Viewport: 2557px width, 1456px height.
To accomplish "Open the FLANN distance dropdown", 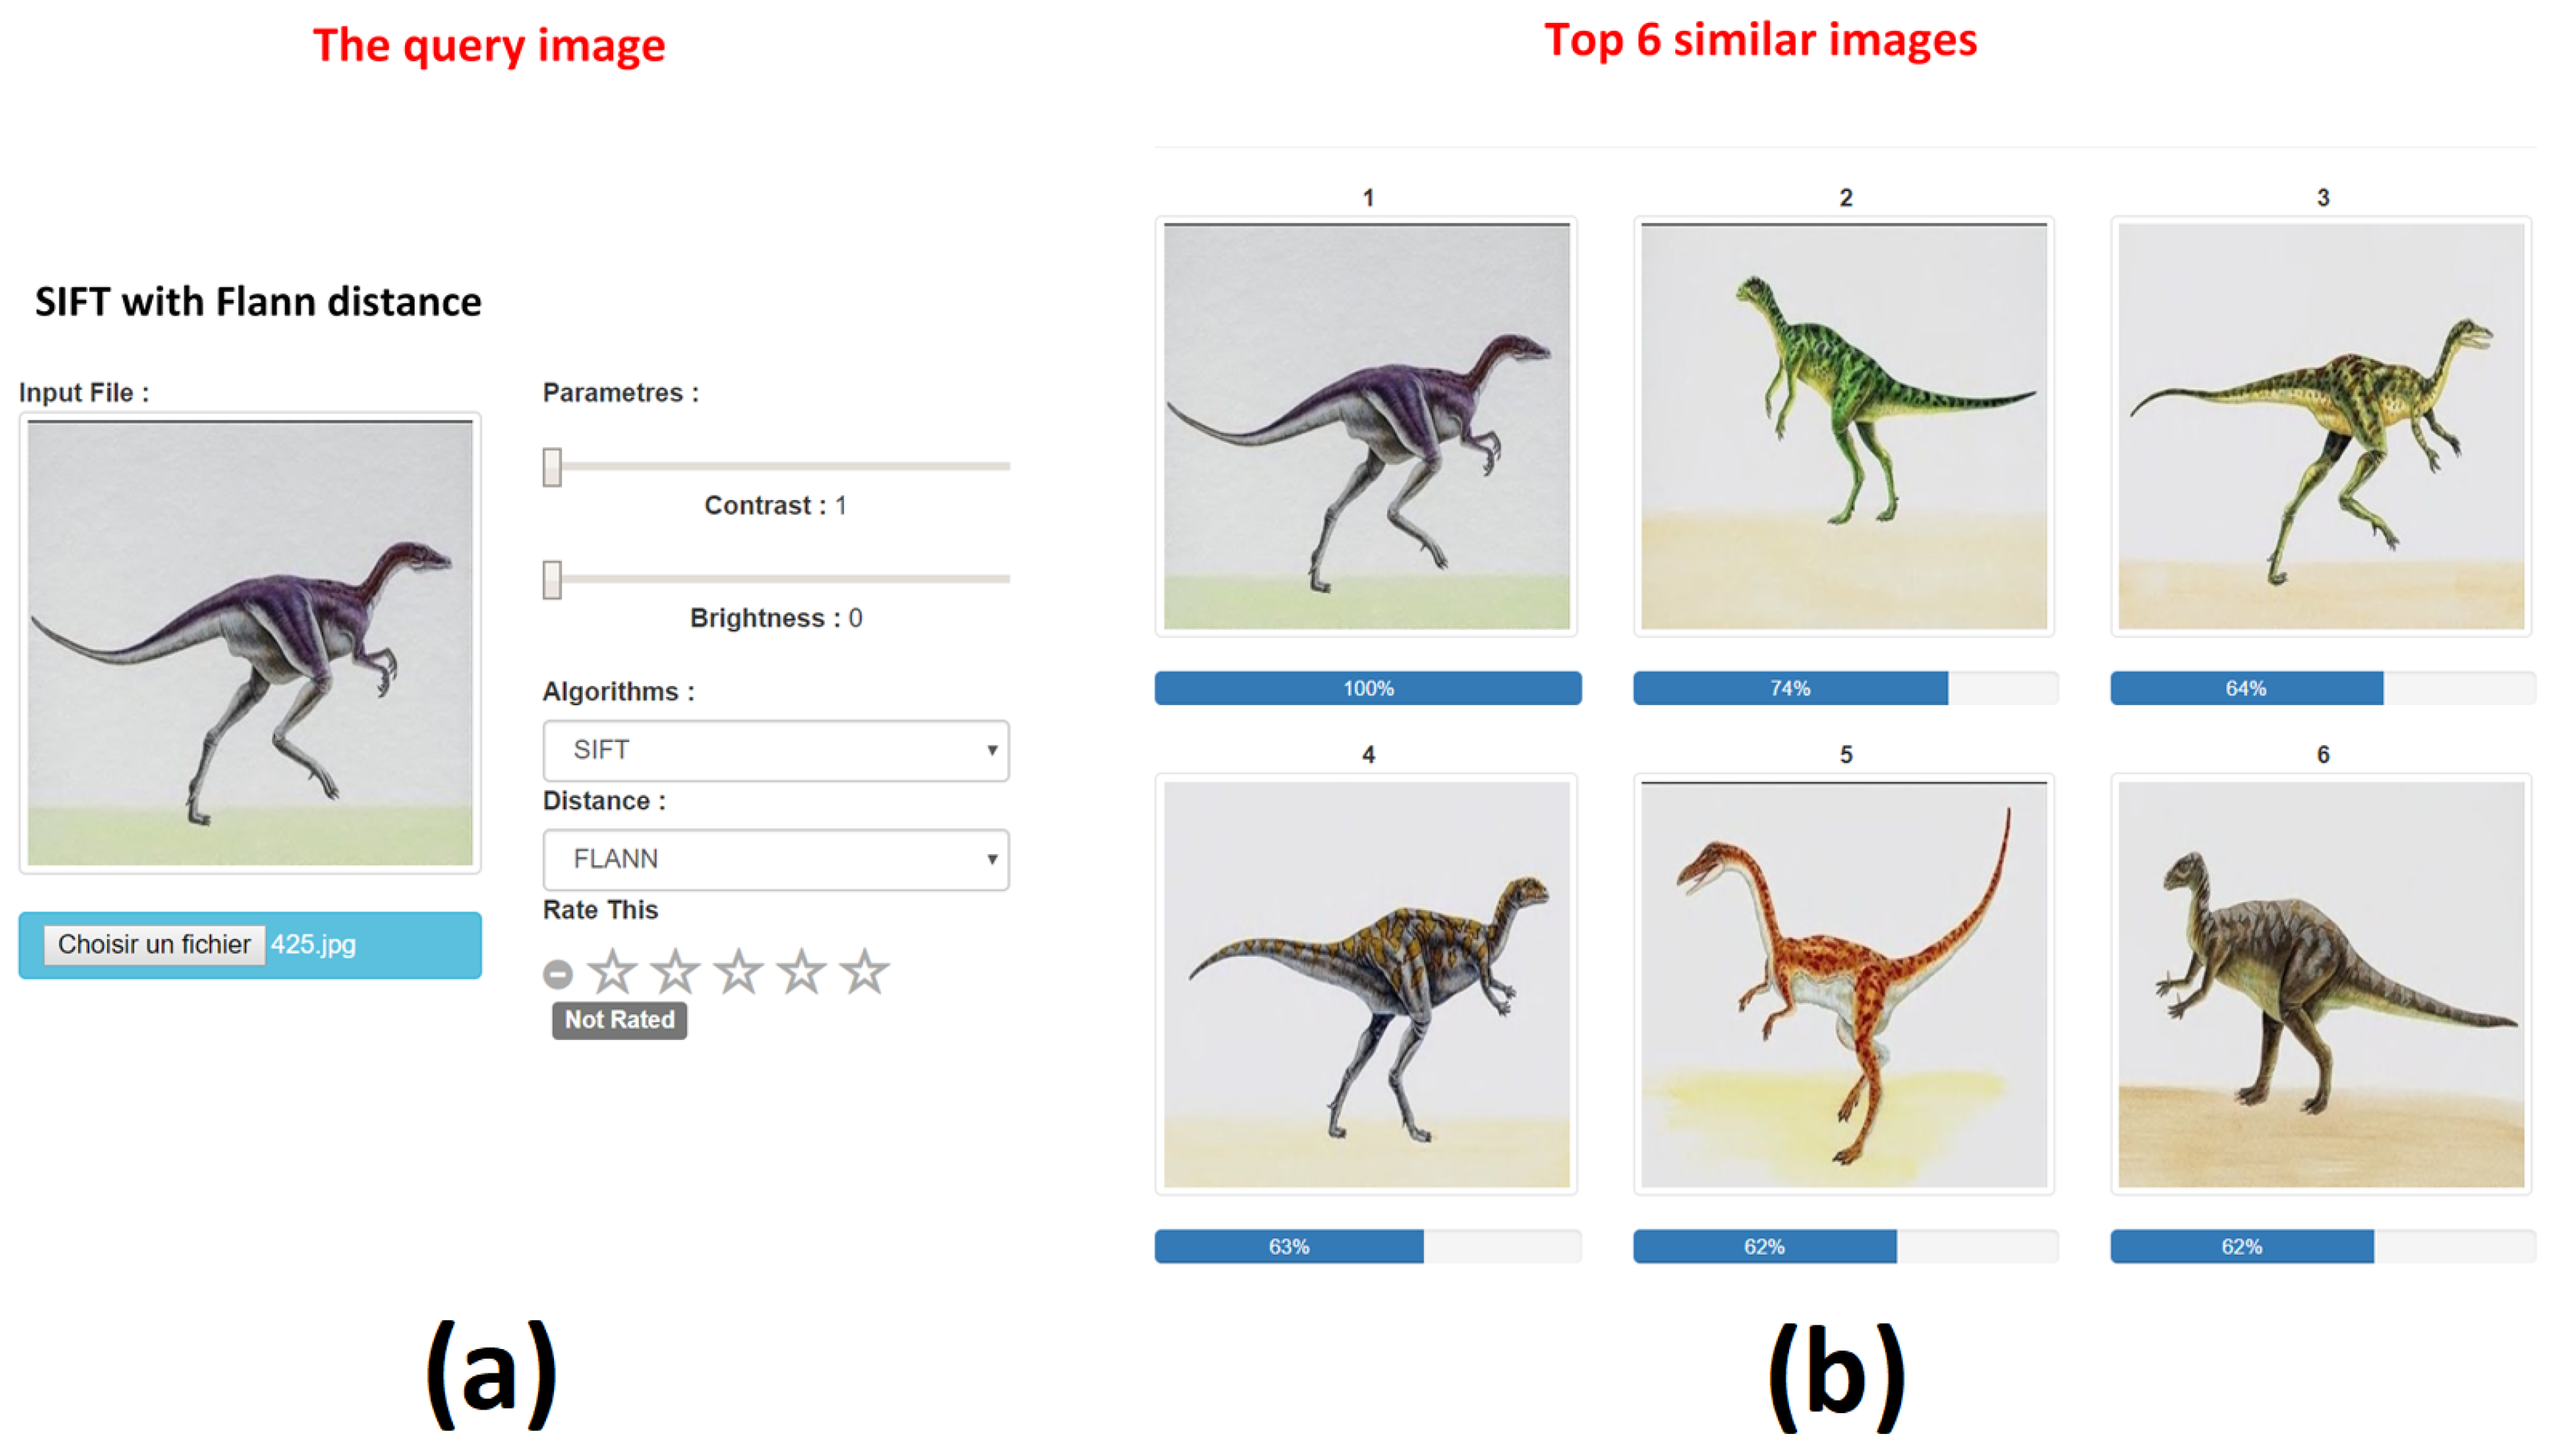I will (x=775, y=859).
